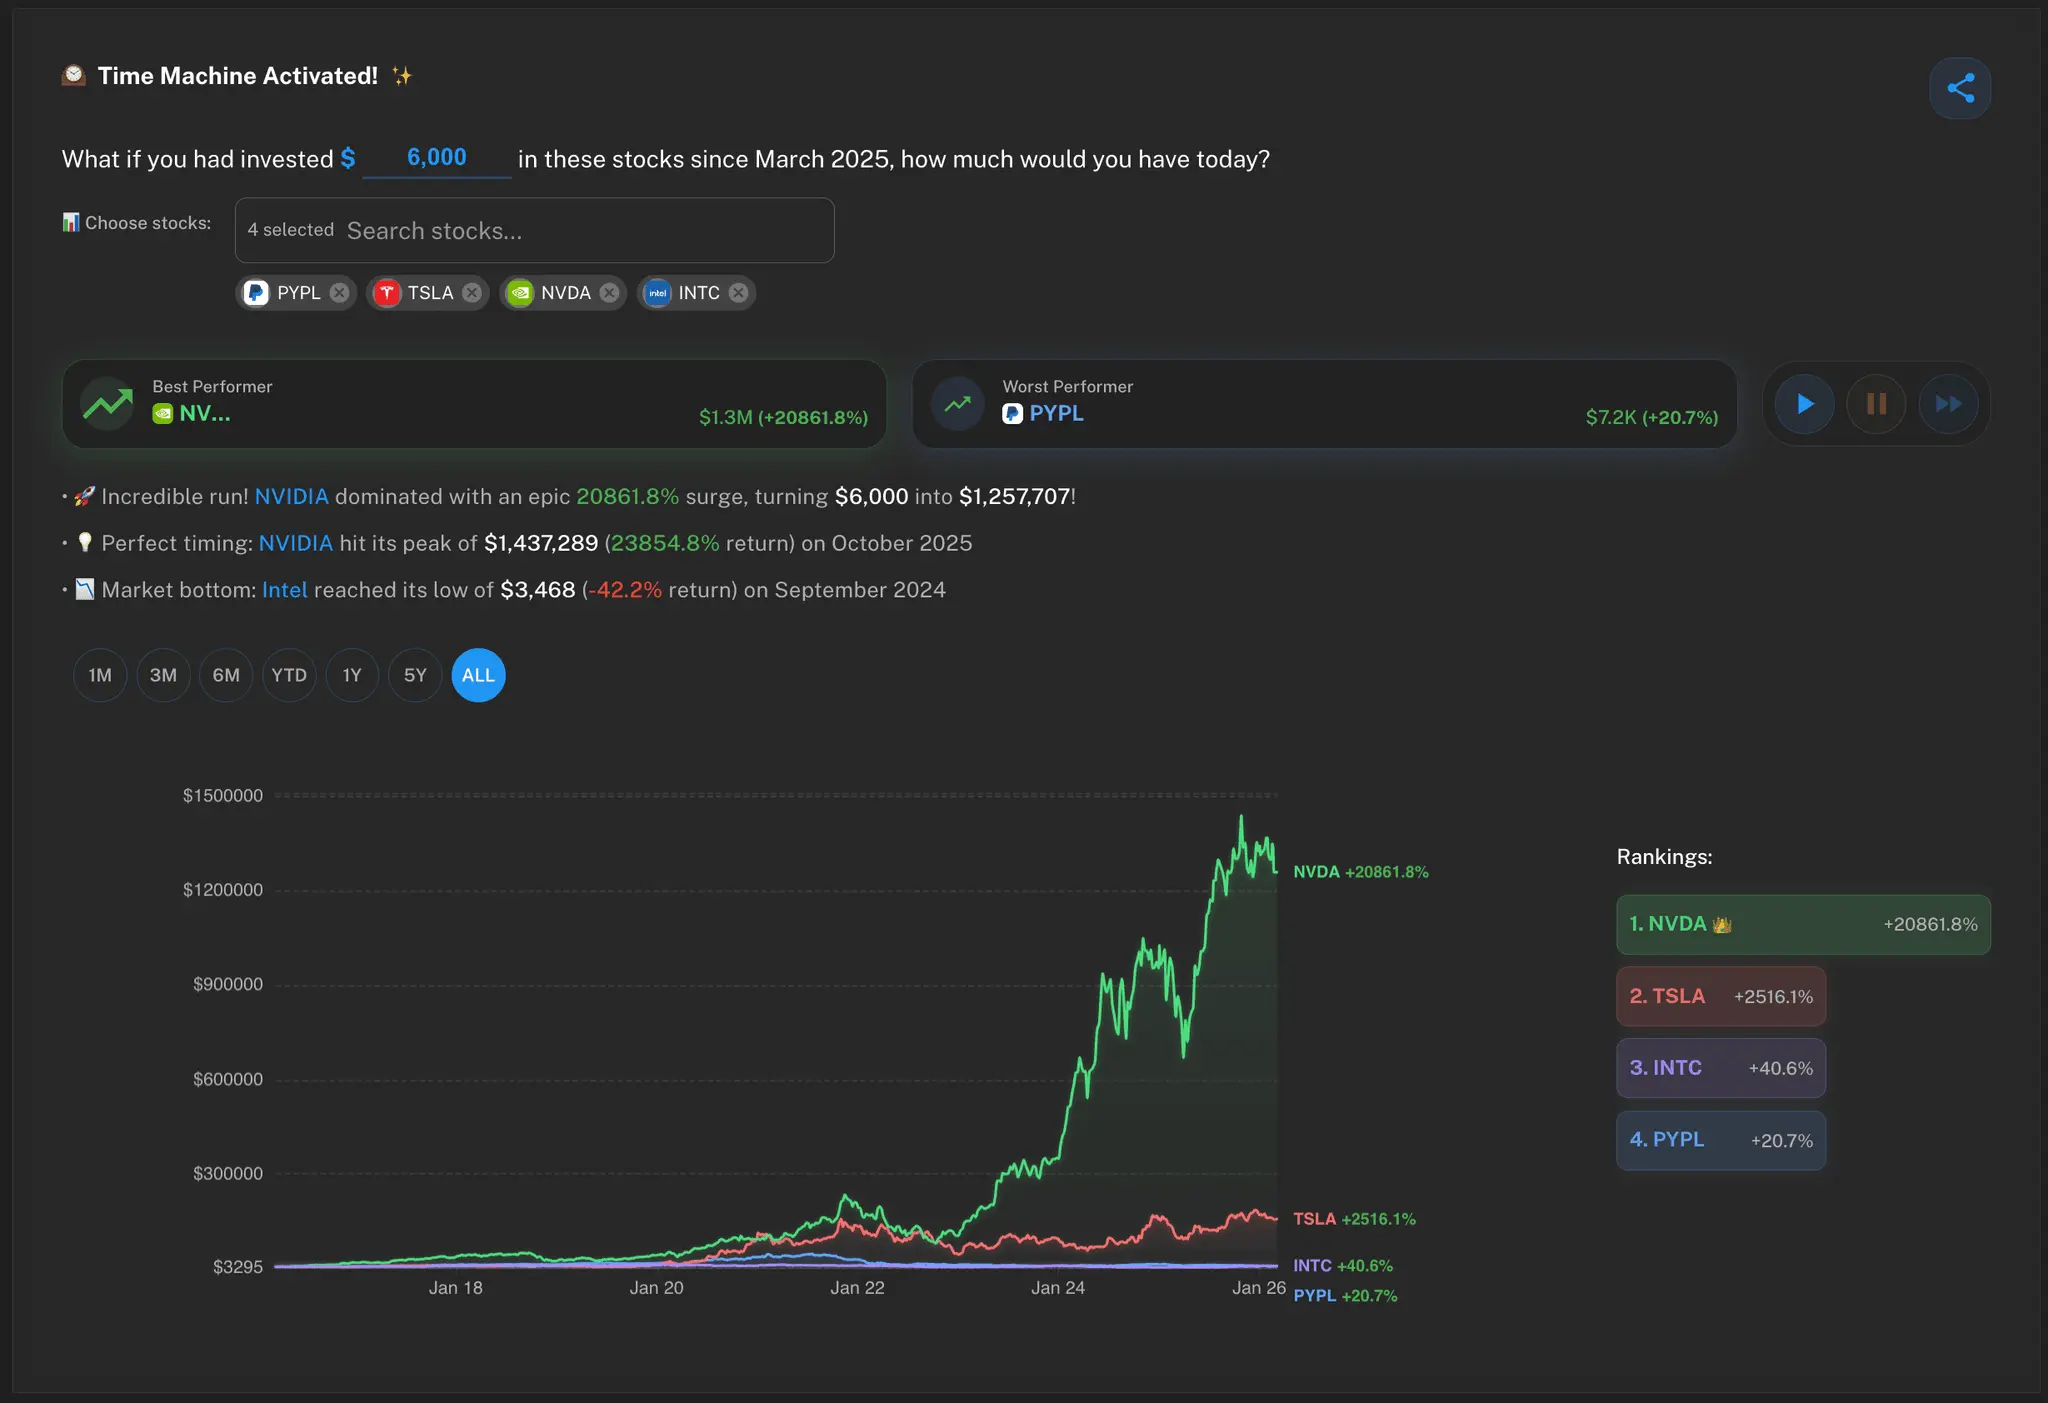Click the crown icon next to NVDA ranking
This screenshot has width=2048, height=1403.
1722,925
